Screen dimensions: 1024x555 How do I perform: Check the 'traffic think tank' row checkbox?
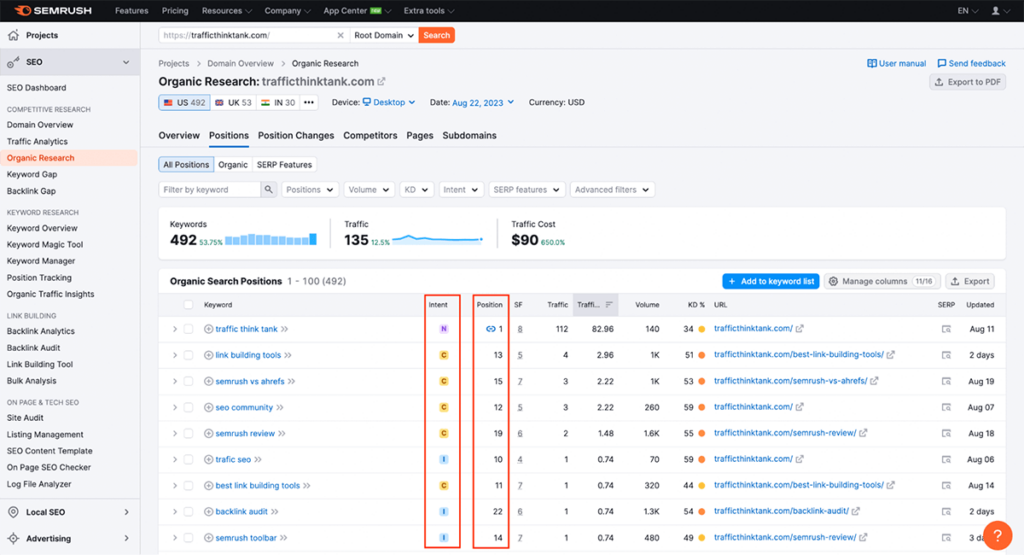pyautogui.click(x=188, y=329)
